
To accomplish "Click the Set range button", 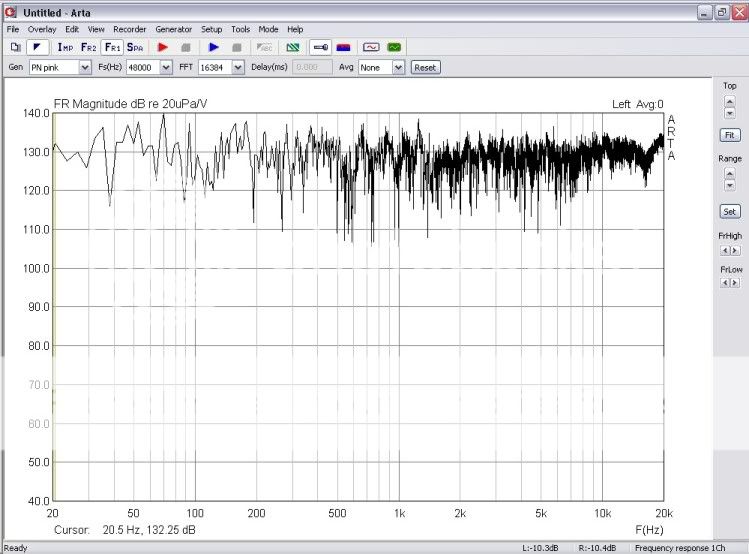I will pyautogui.click(x=730, y=212).
